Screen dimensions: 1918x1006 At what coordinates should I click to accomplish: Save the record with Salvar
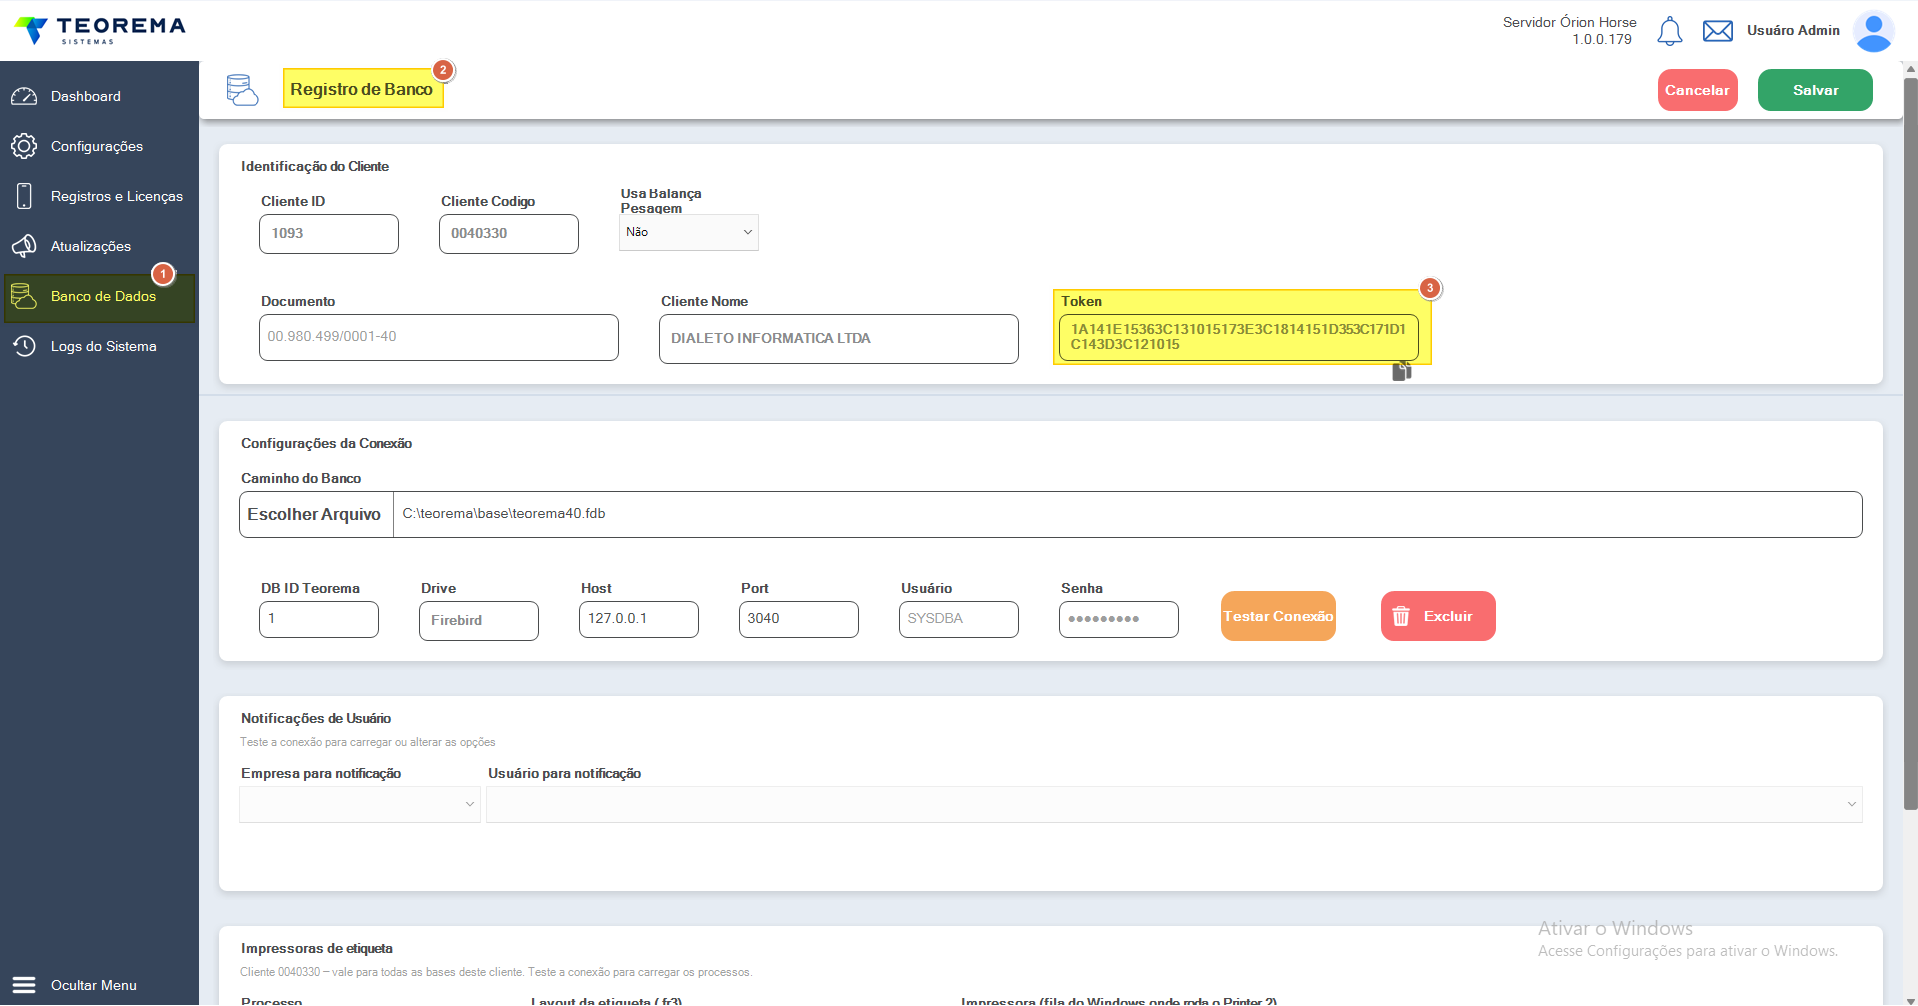pos(1815,90)
